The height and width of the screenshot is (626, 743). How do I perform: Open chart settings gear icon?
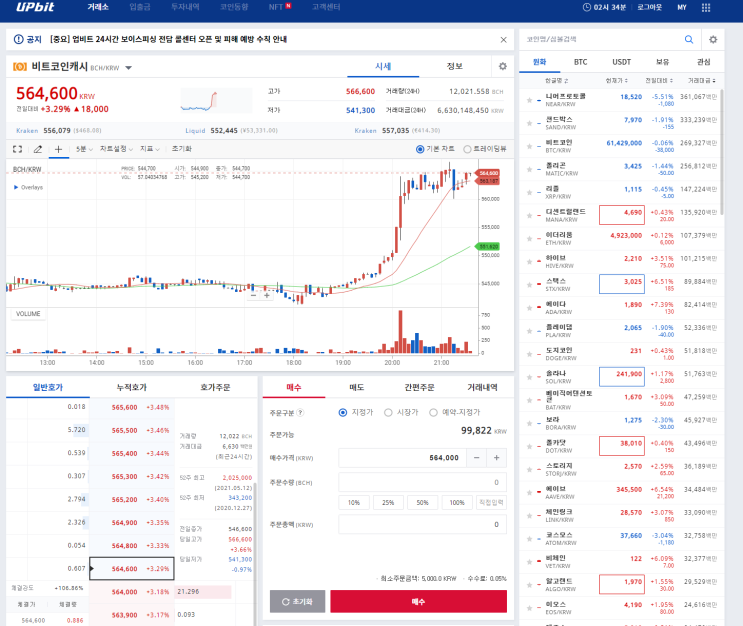tap(503, 66)
